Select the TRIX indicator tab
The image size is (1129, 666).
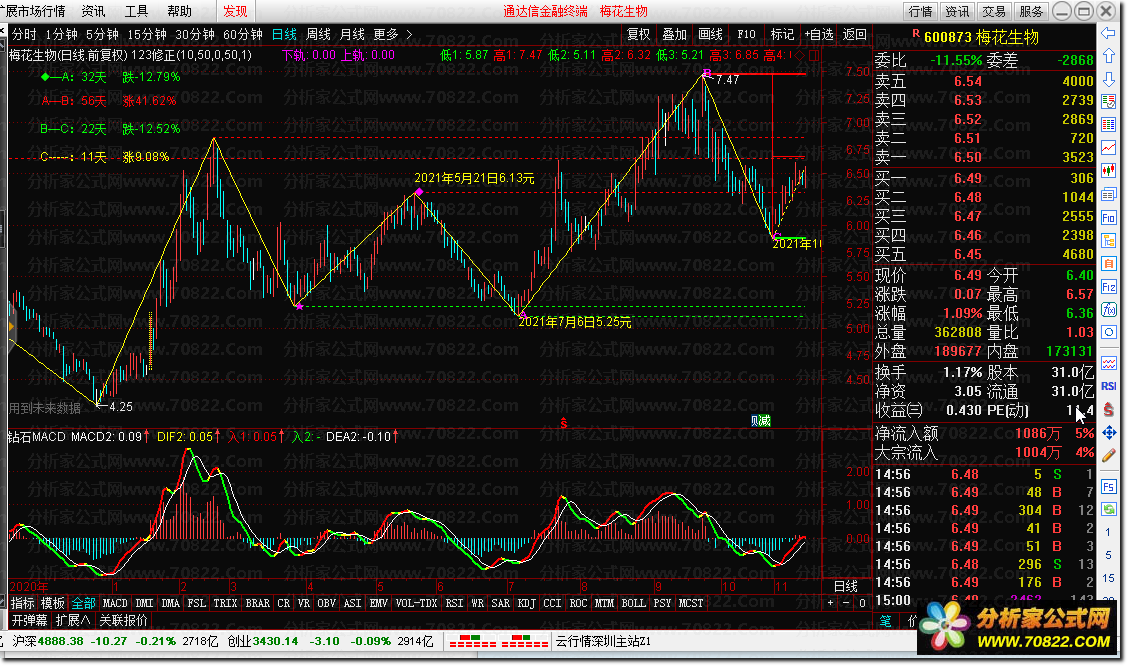click(225, 603)
